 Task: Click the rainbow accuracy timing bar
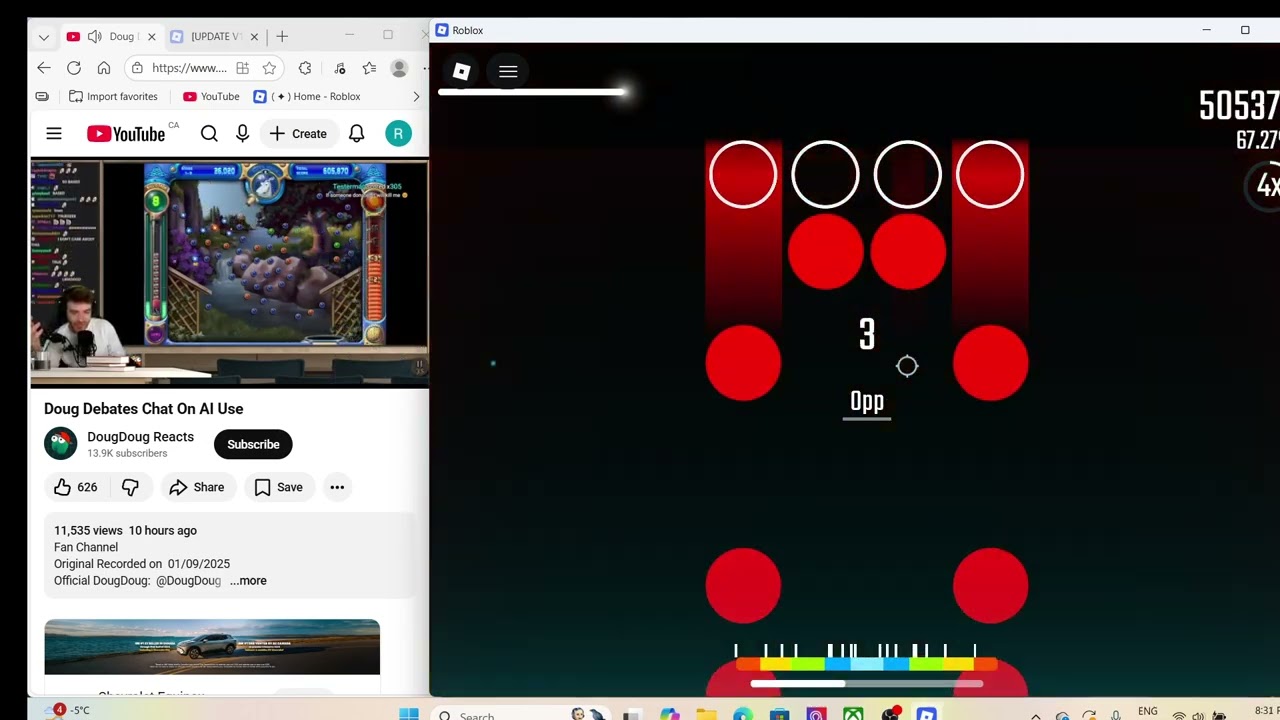click(866, 663)
